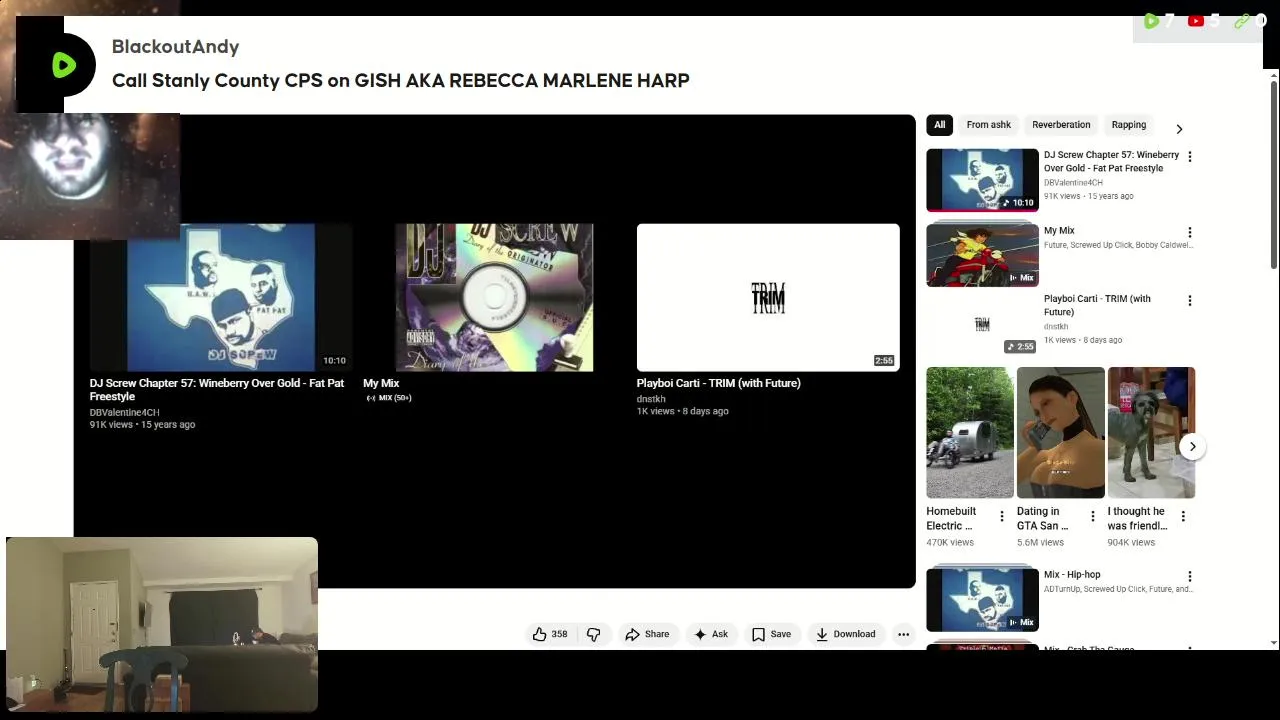Click the MIX (50+) label on end screen
This screenshot has width=1280, height=720.
[389, 398]
